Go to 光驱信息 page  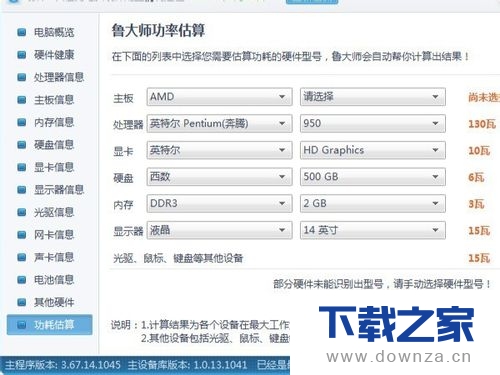[x=54, y=212]
